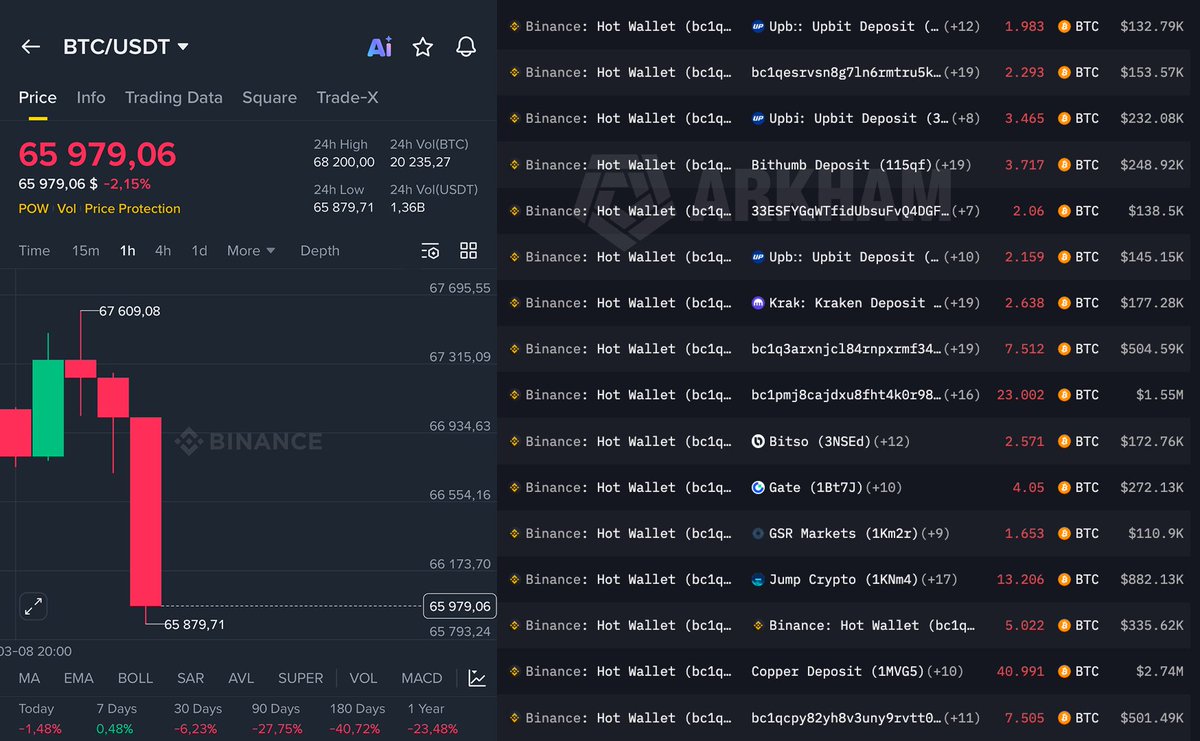Expand the More timeframes dropdown
The height and width of the screenshot is (741, 1200).
[x=251, y=251]
